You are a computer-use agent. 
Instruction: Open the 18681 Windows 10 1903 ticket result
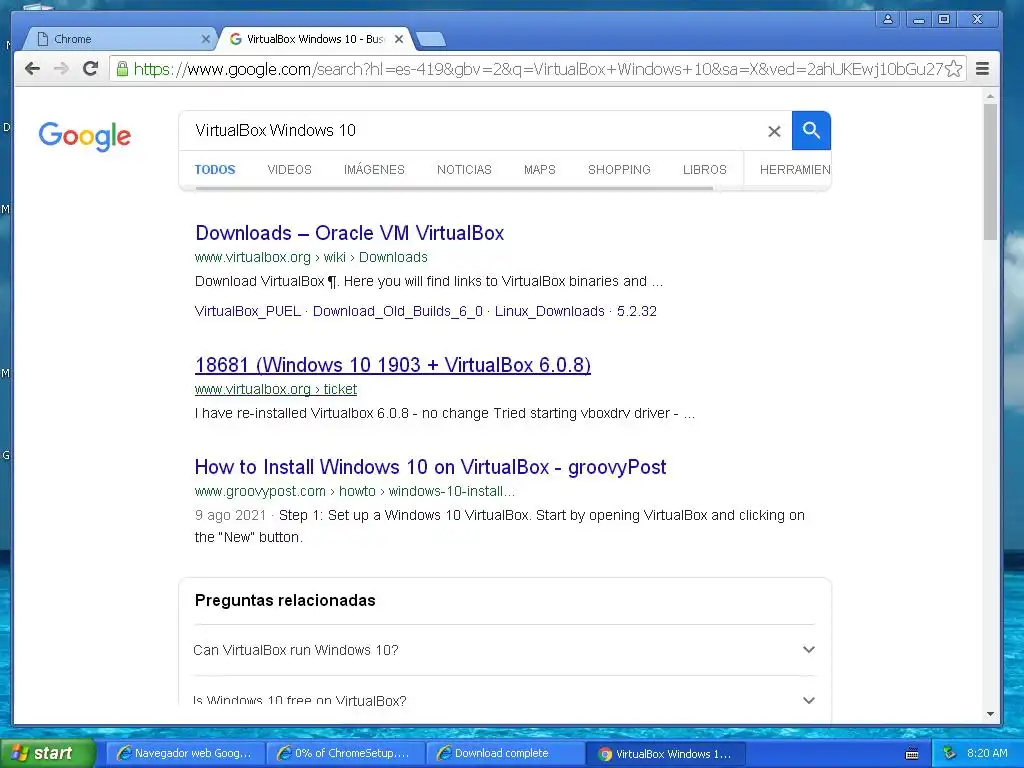coord(392,365)
